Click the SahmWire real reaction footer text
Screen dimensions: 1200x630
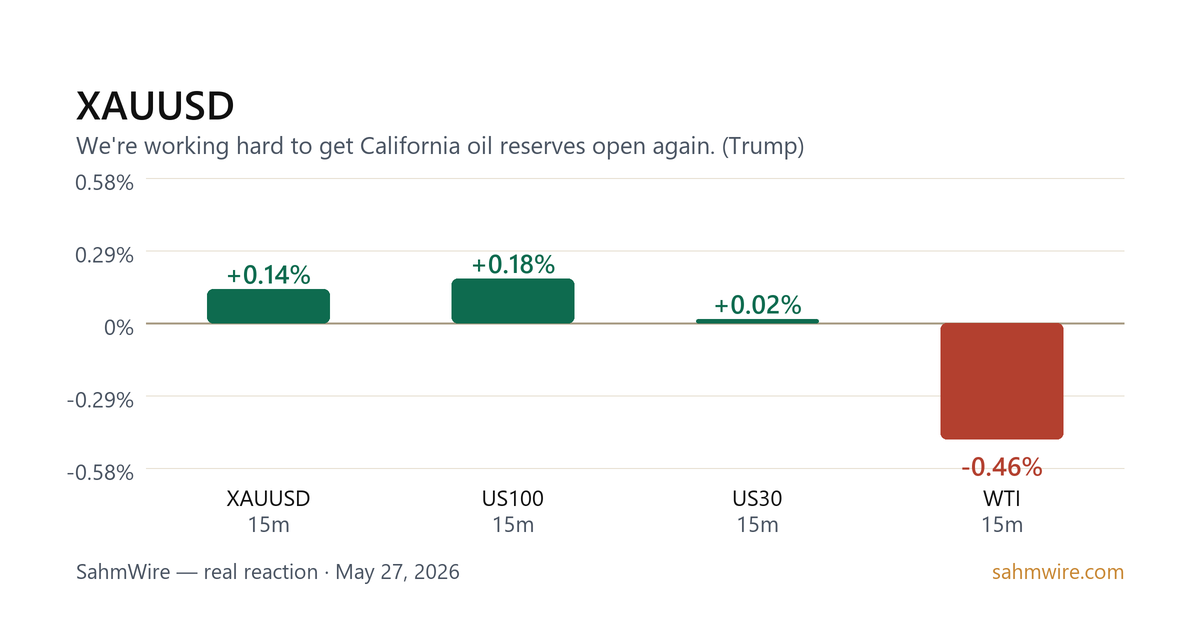[268, 573]
